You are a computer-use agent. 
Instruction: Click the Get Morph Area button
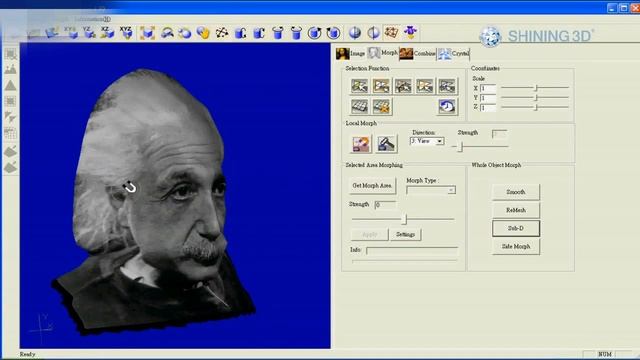tap(372, 186)
